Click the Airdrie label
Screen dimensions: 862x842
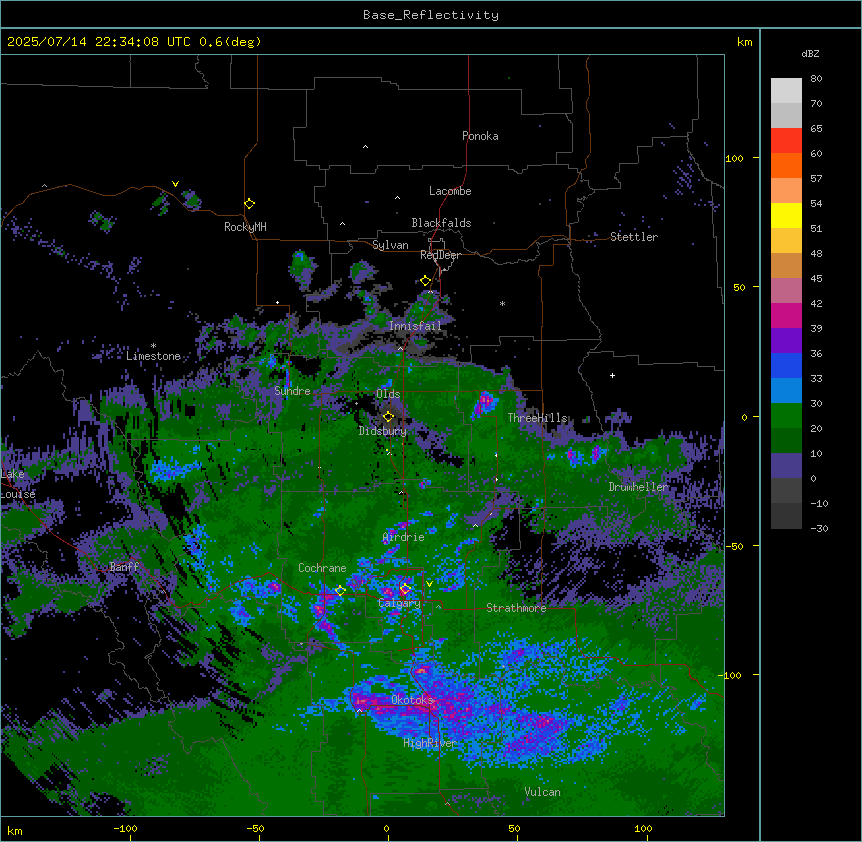pyautogui.click(x=403, y=537)
